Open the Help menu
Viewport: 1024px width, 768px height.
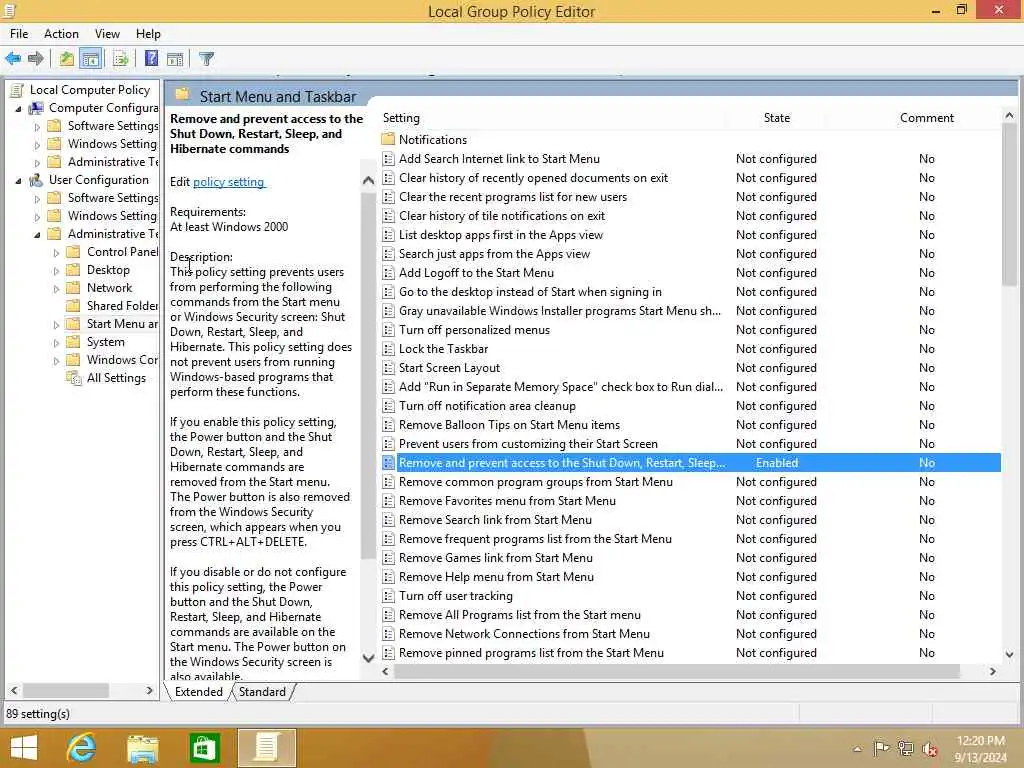tap(148, 34)
